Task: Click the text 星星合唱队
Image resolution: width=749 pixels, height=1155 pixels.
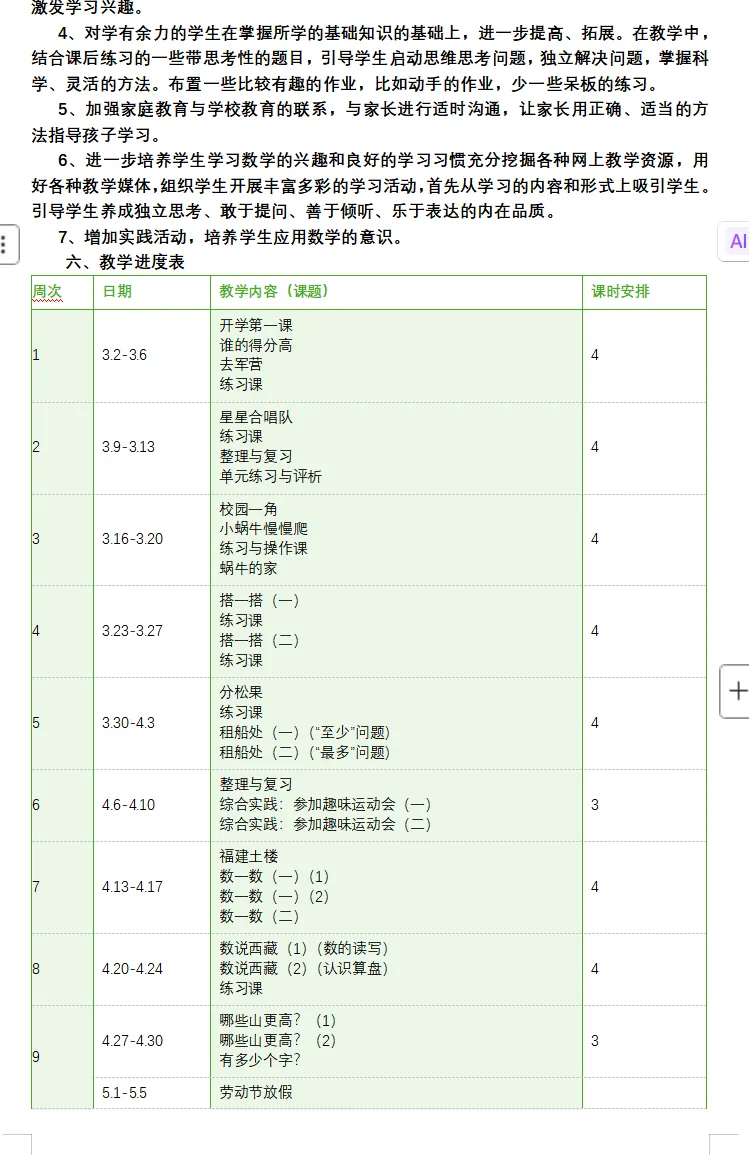Action: 256,418
